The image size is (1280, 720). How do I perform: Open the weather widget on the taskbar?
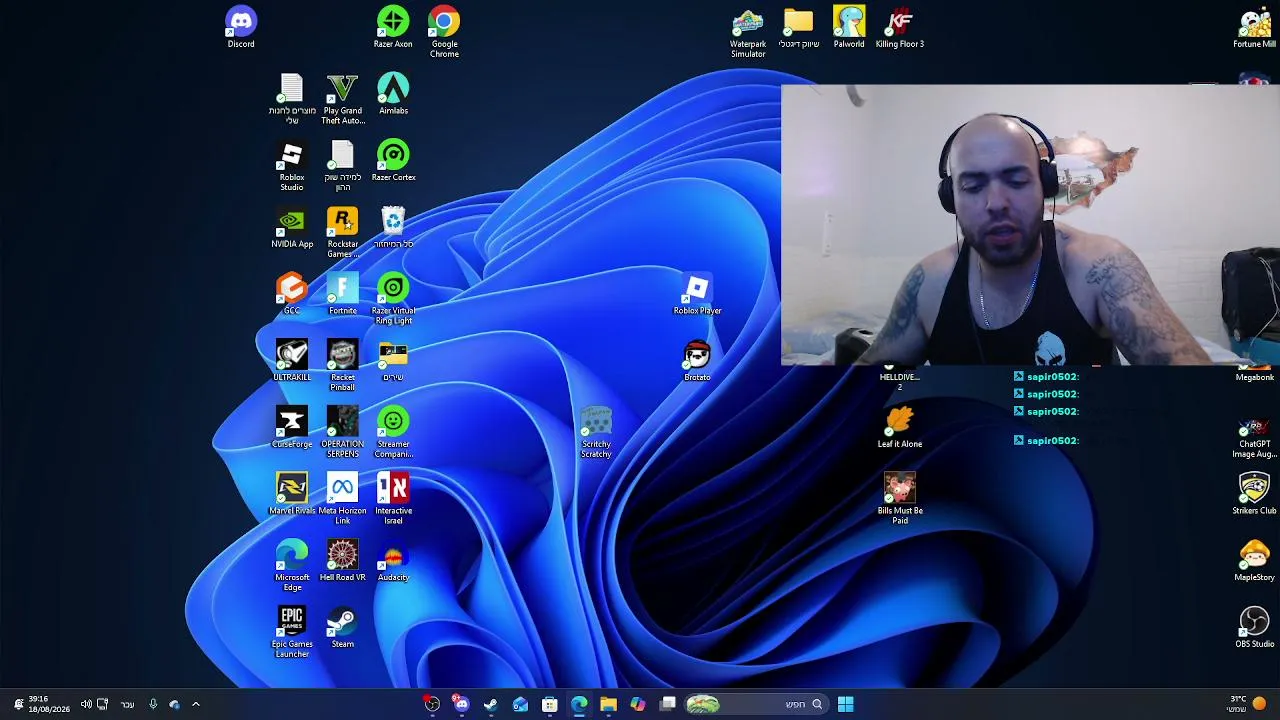tap(1247, 704)
